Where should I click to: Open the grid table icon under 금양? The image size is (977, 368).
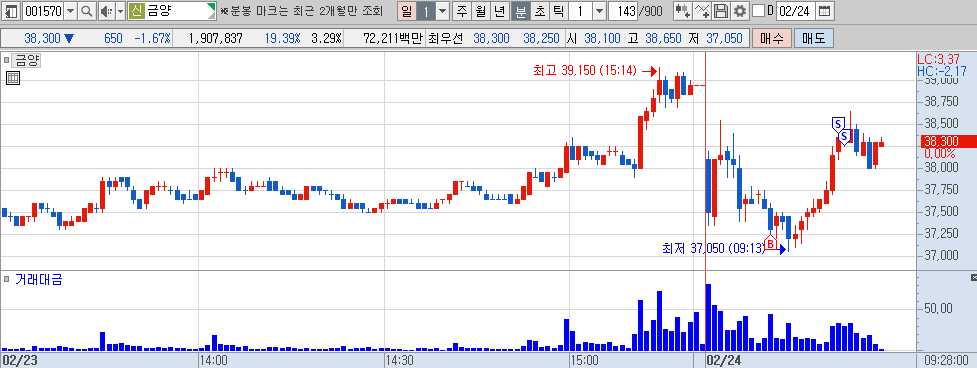pyautogui.click(x=13, y=78)
